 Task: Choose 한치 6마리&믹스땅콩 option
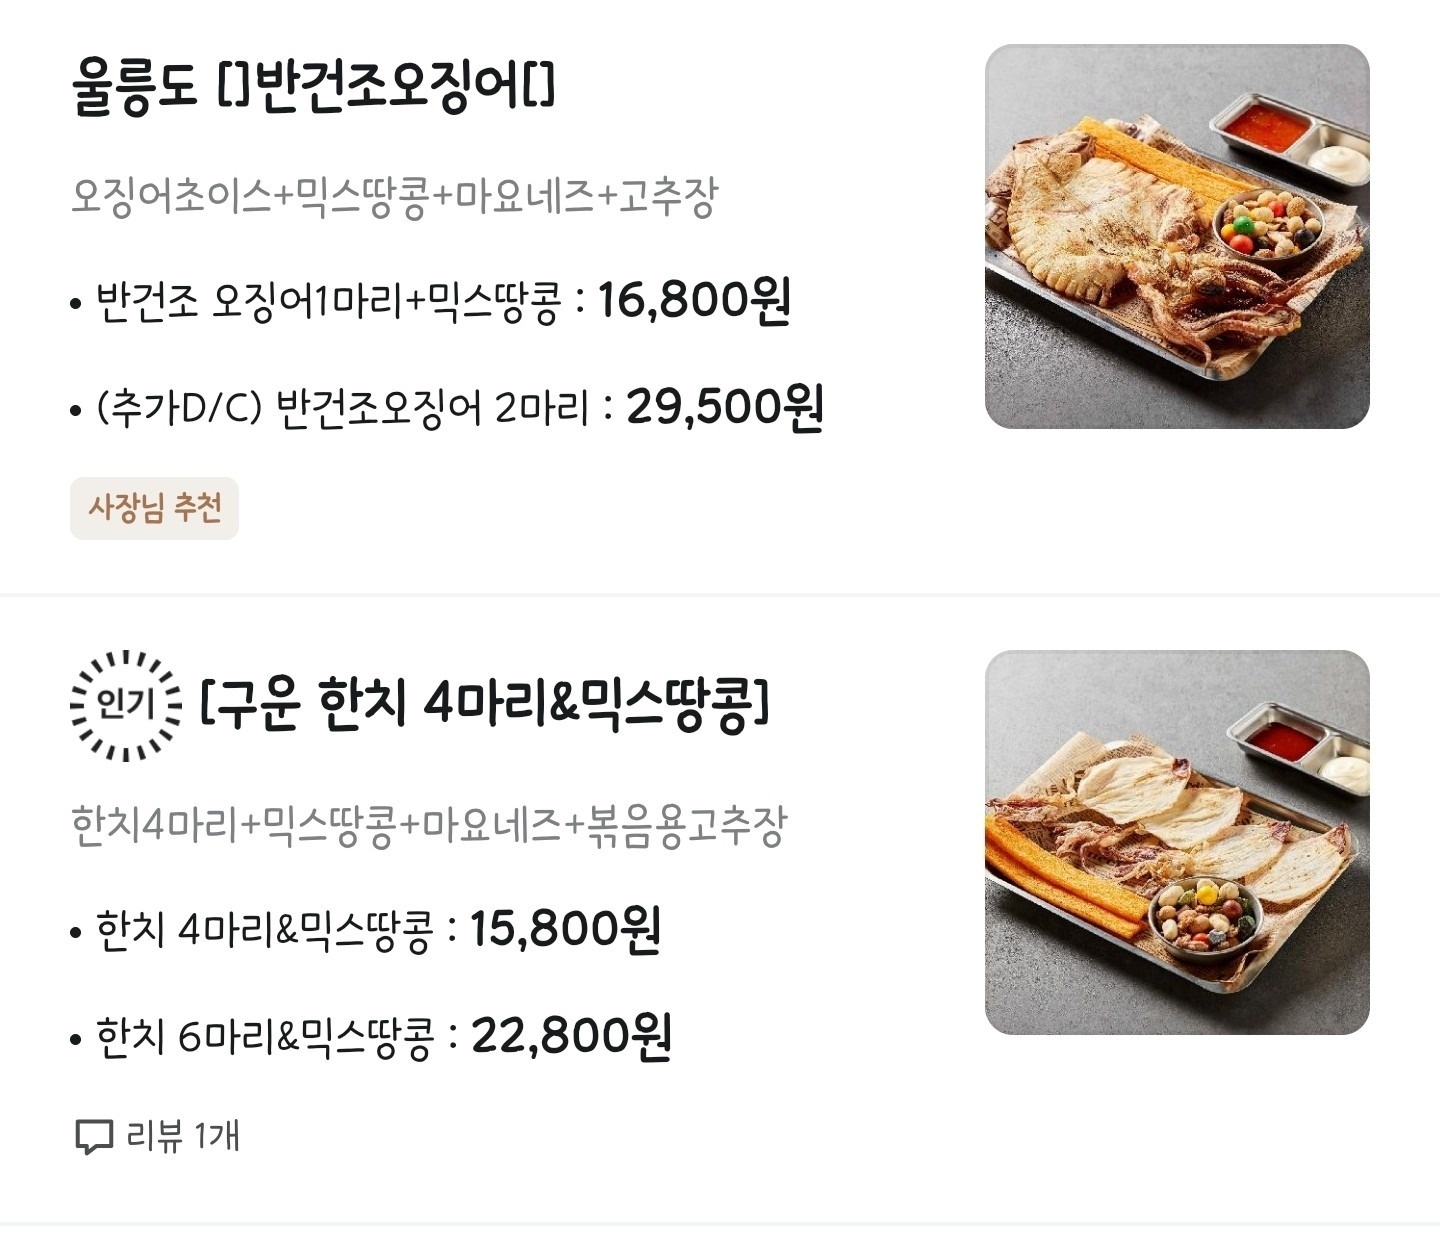tap(265, 1036)
